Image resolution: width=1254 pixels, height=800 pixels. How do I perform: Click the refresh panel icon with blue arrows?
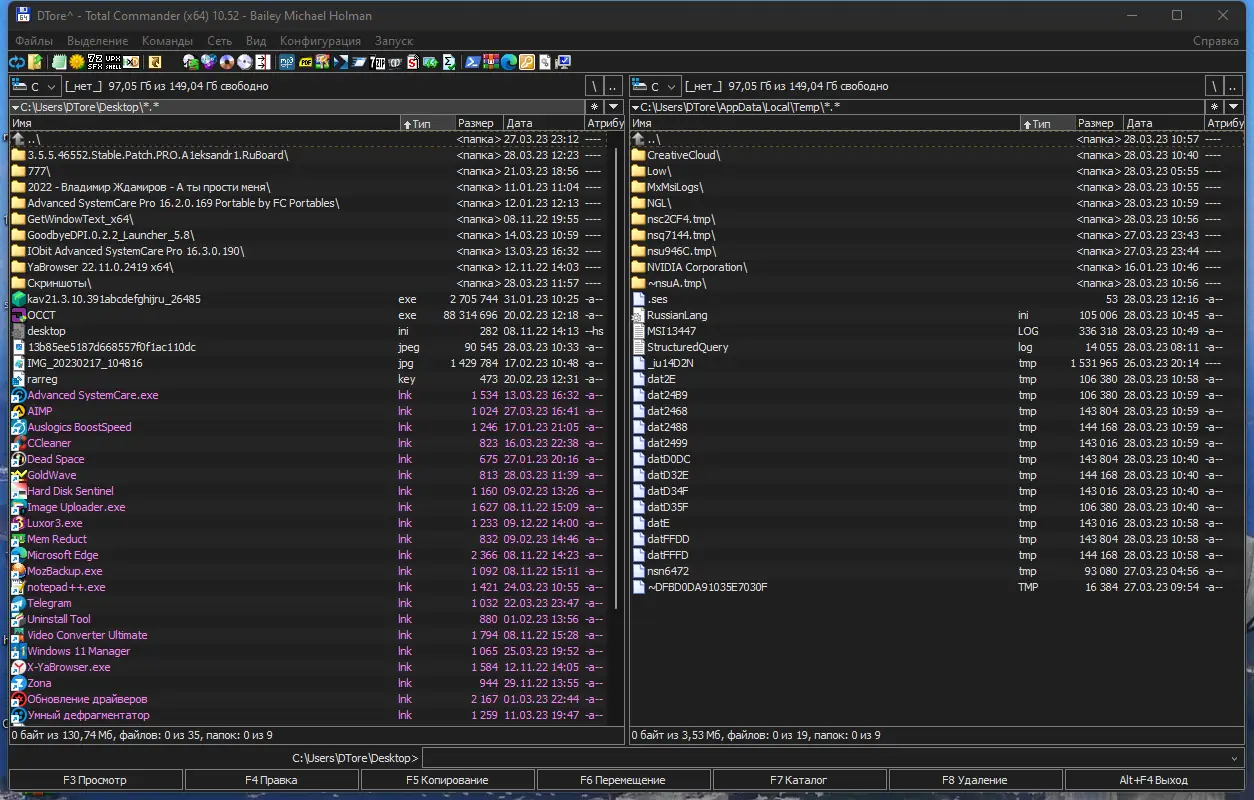click(x=17, y=62)
